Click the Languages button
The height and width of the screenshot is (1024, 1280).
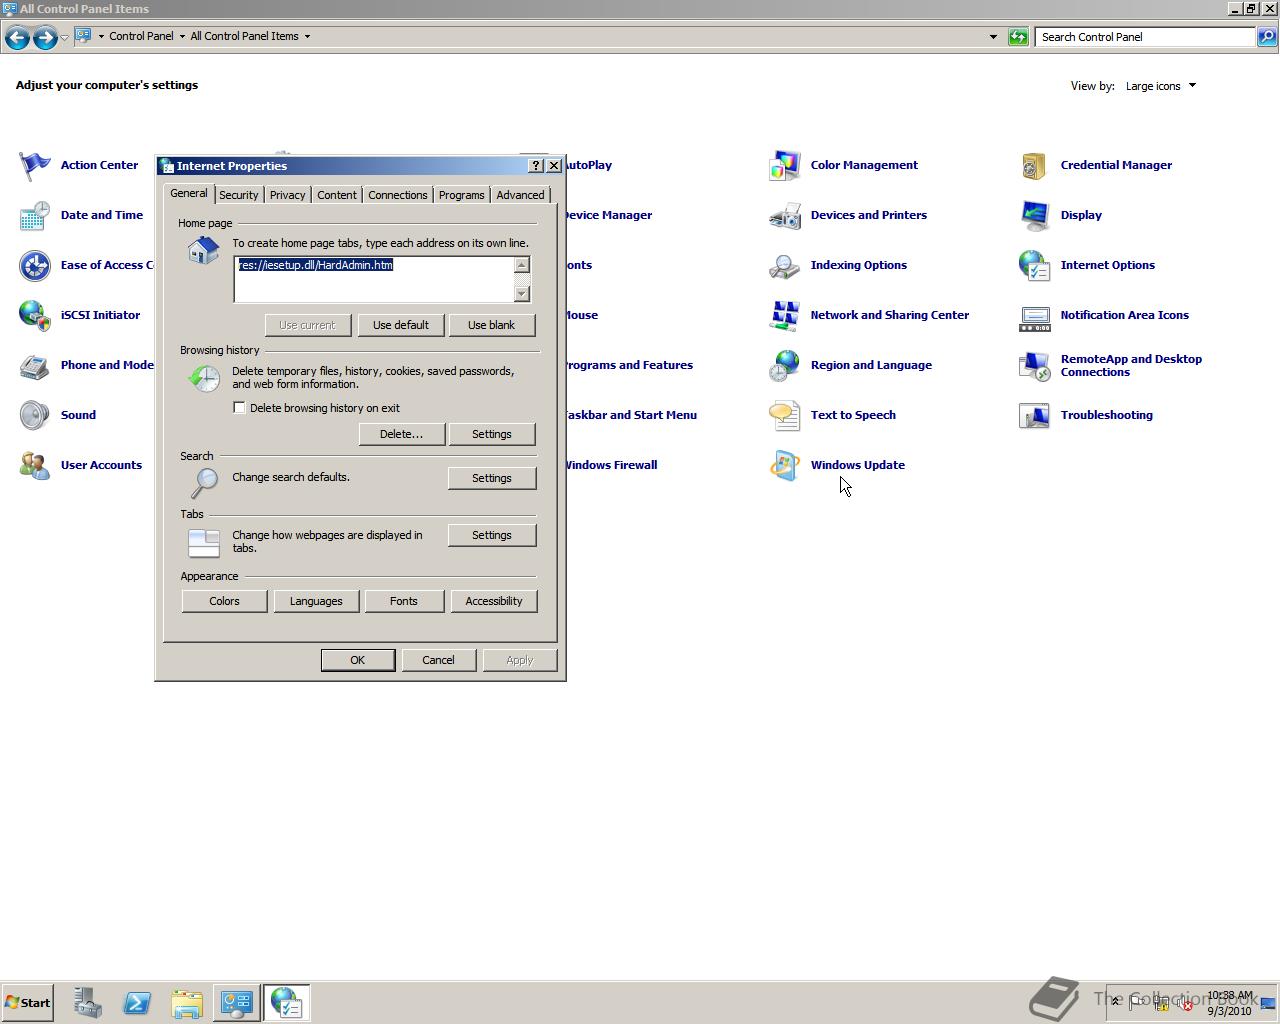(x=316, y=601)
